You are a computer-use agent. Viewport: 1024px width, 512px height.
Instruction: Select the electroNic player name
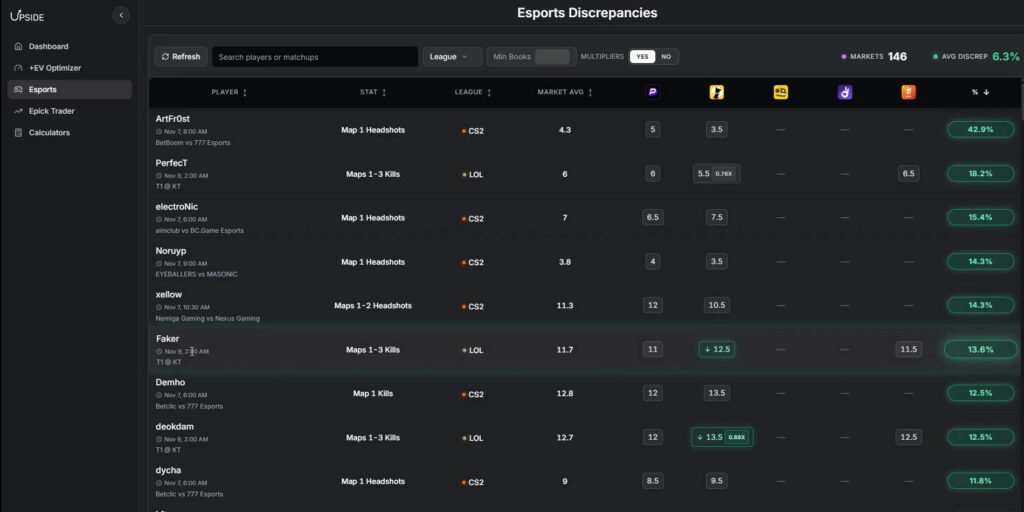click(176, 206)
